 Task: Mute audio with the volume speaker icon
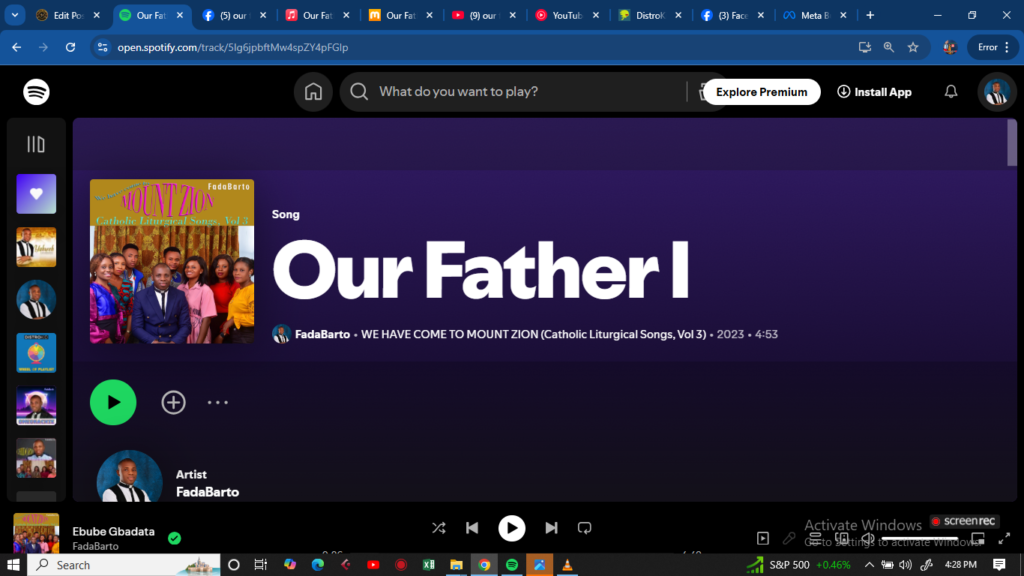868,538
